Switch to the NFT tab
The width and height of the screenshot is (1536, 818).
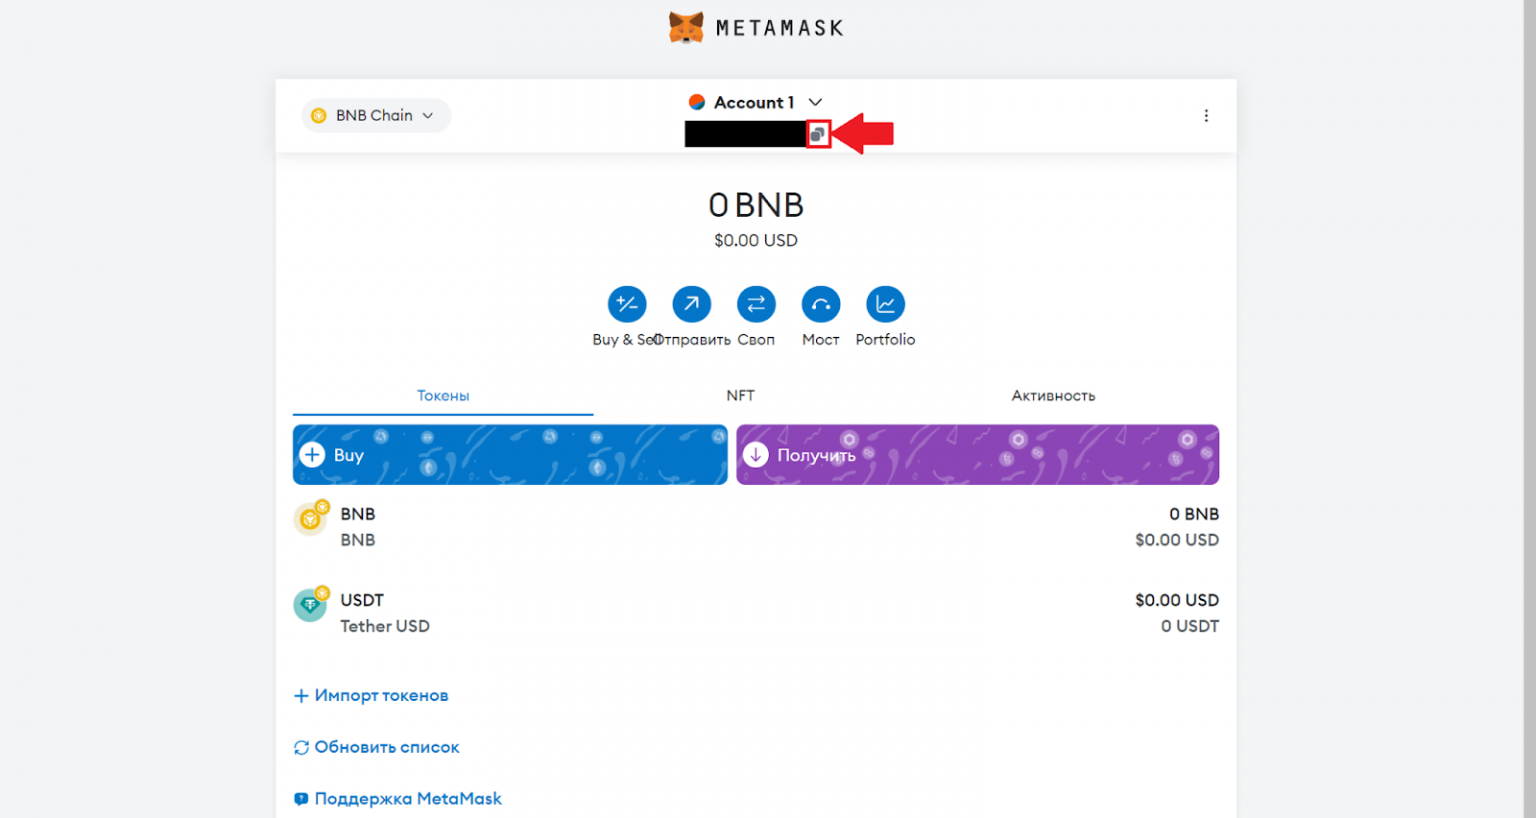[x=740, y=395]
